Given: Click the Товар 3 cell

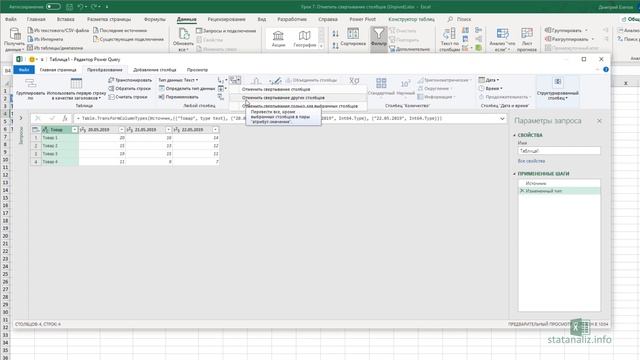Looking at the screenshot, I should (x=60, y=154).
